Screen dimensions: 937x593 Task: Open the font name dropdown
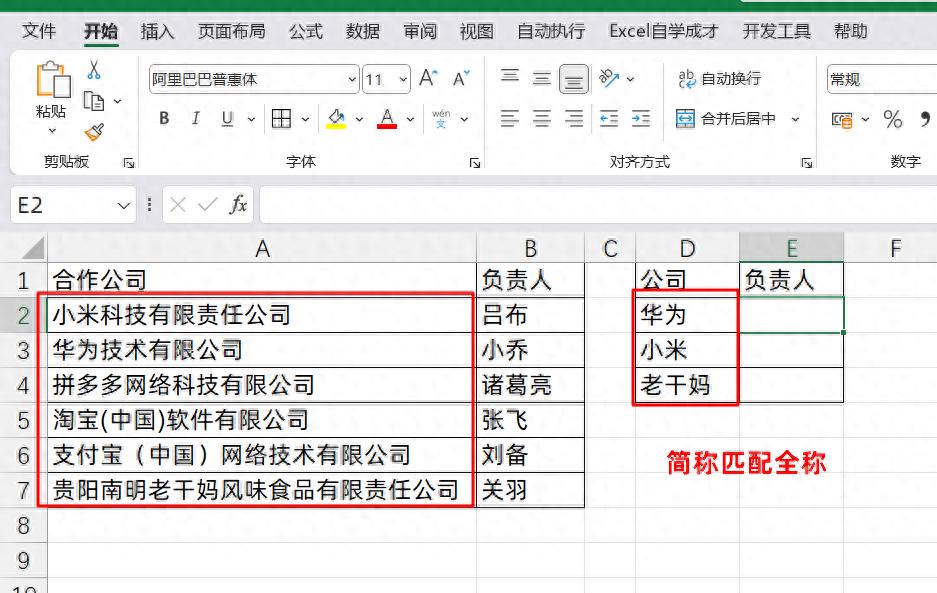tap(352, 79)
